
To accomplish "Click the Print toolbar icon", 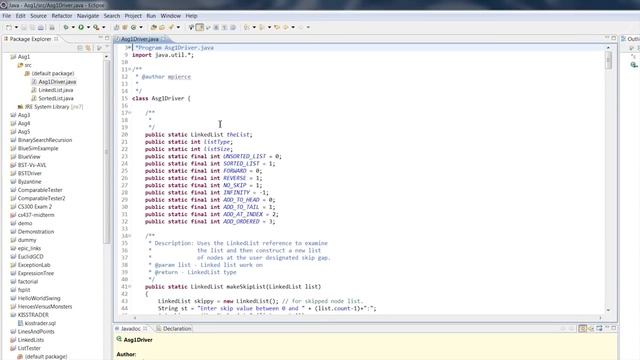I will tap(52, 27).
